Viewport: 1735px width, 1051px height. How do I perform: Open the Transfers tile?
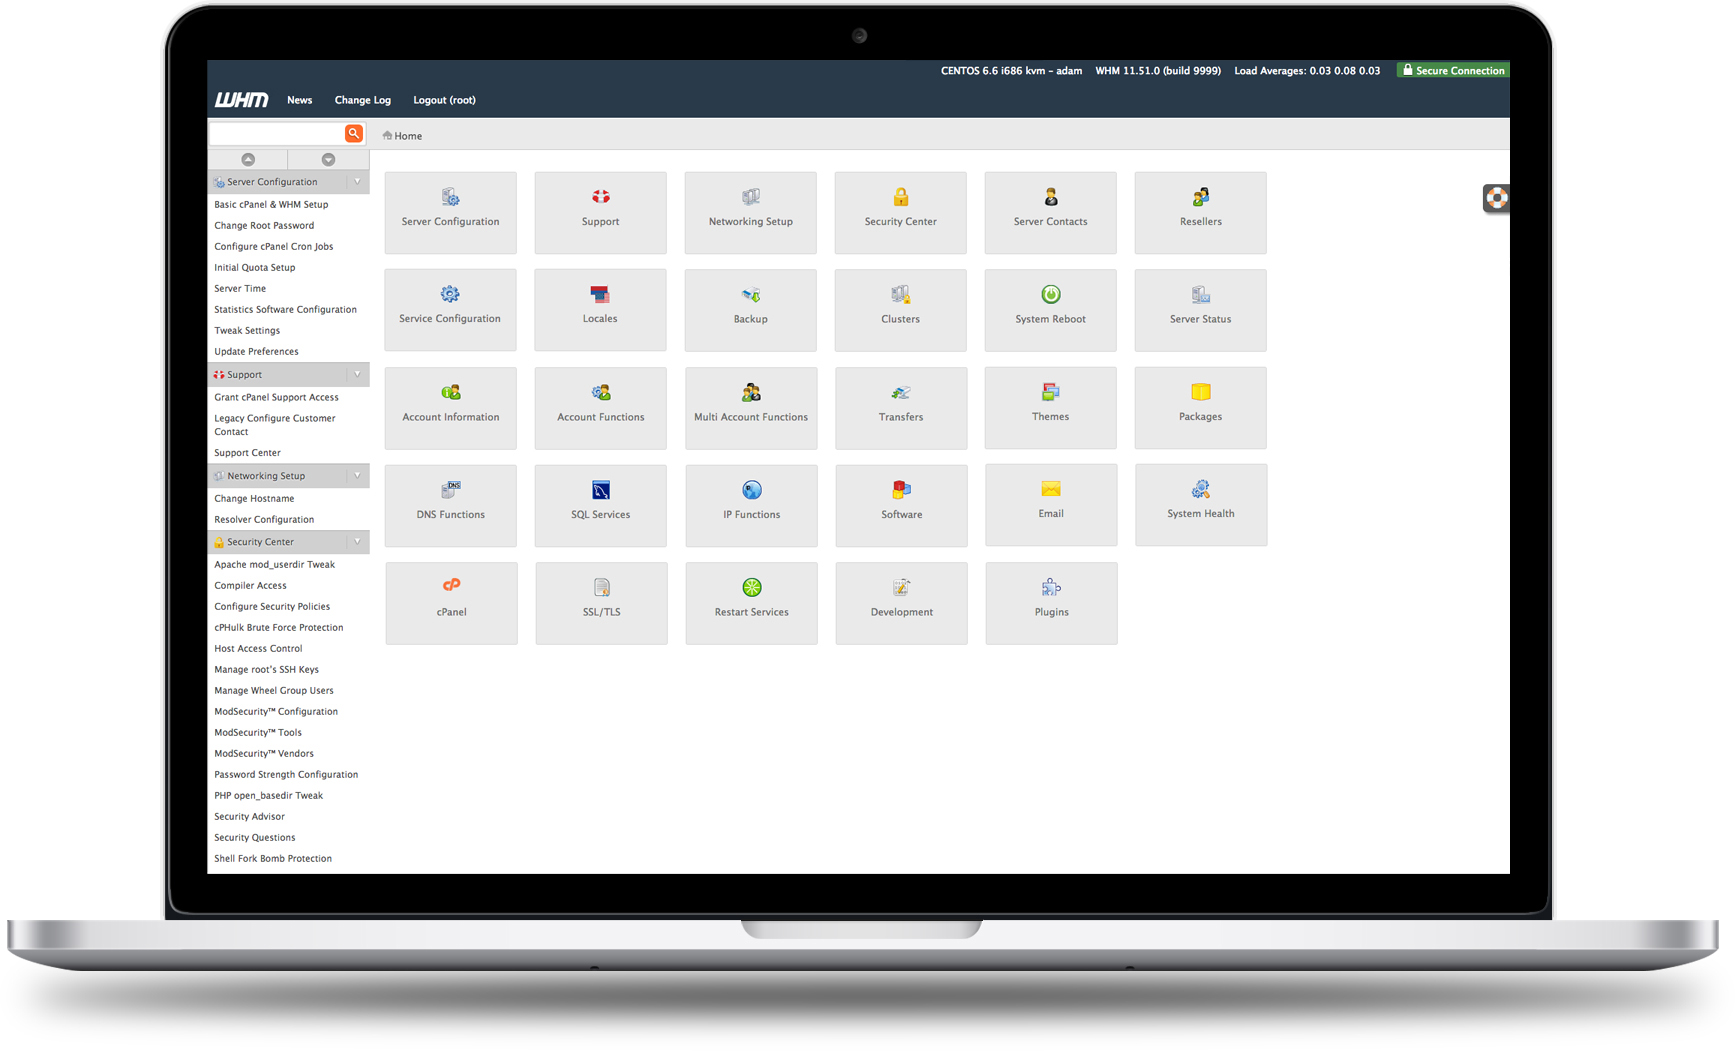[x=901, y=408]
